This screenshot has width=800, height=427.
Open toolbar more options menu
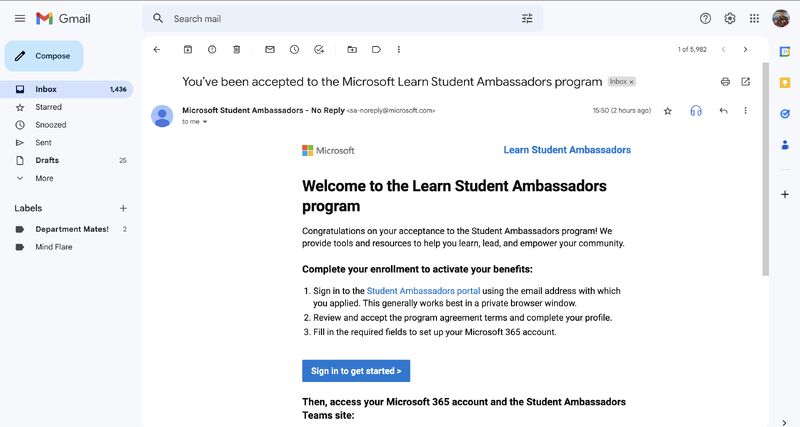point(398,49)
